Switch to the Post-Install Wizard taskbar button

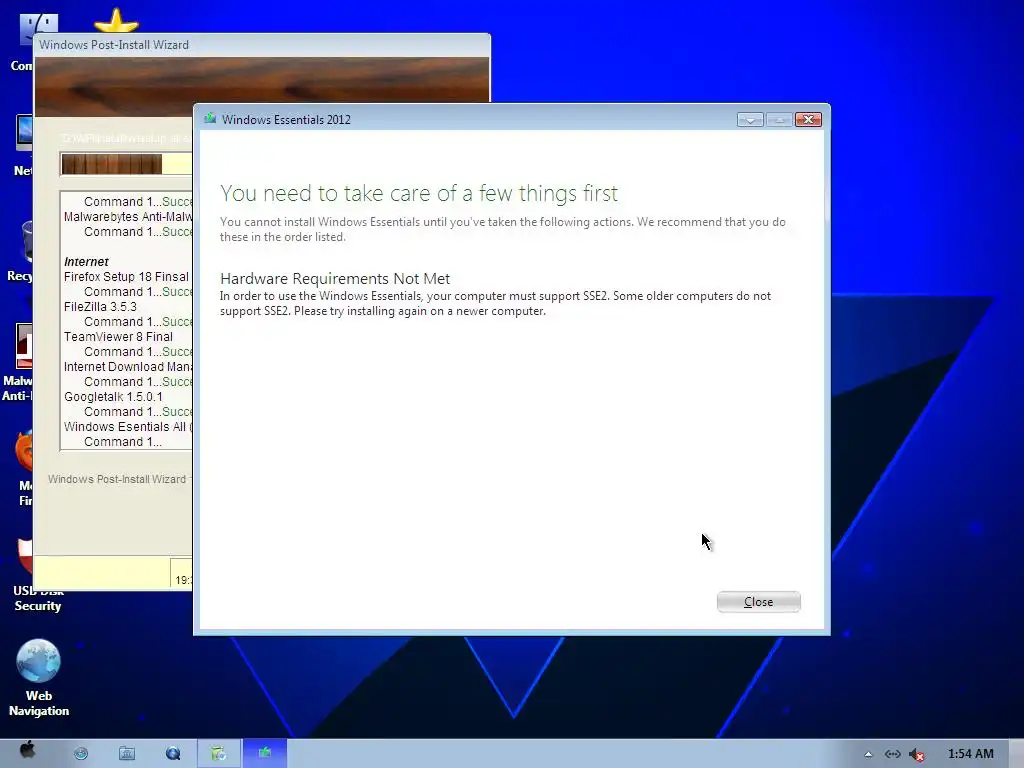(219, 754)
